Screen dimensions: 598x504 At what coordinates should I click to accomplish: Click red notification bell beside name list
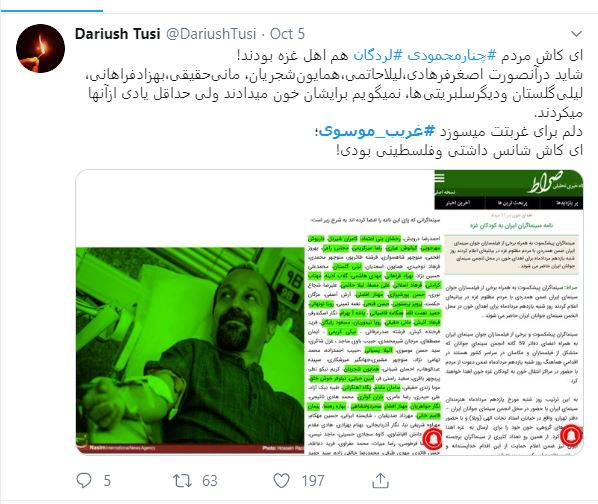[x=433, y=439]
